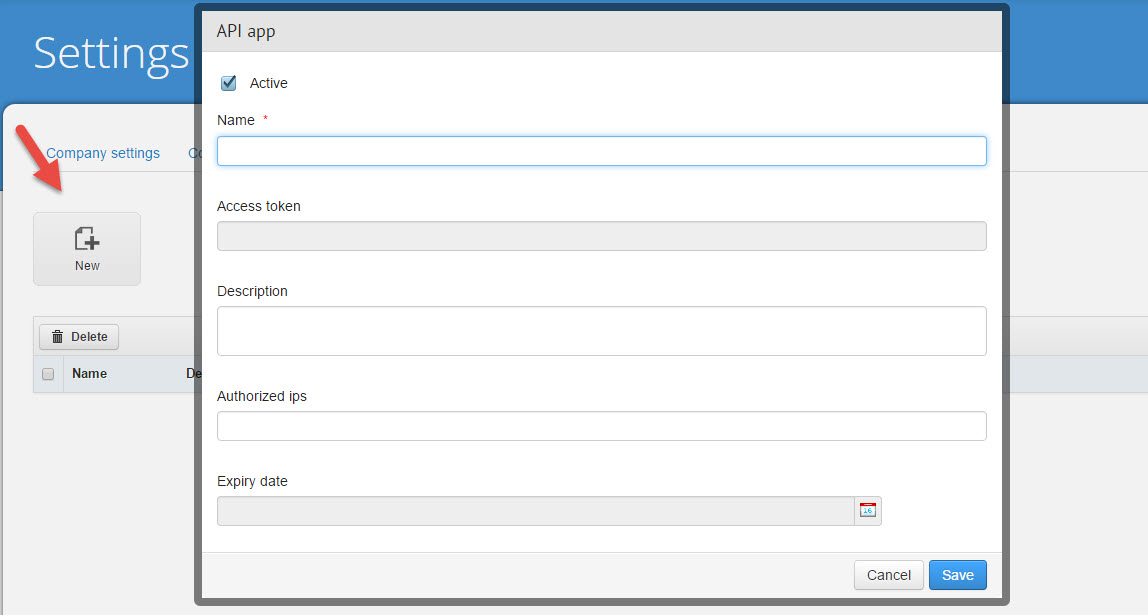This screenshot has width=1148, height=615.
Task: Click the Name column header
Action: click(89, 373)
